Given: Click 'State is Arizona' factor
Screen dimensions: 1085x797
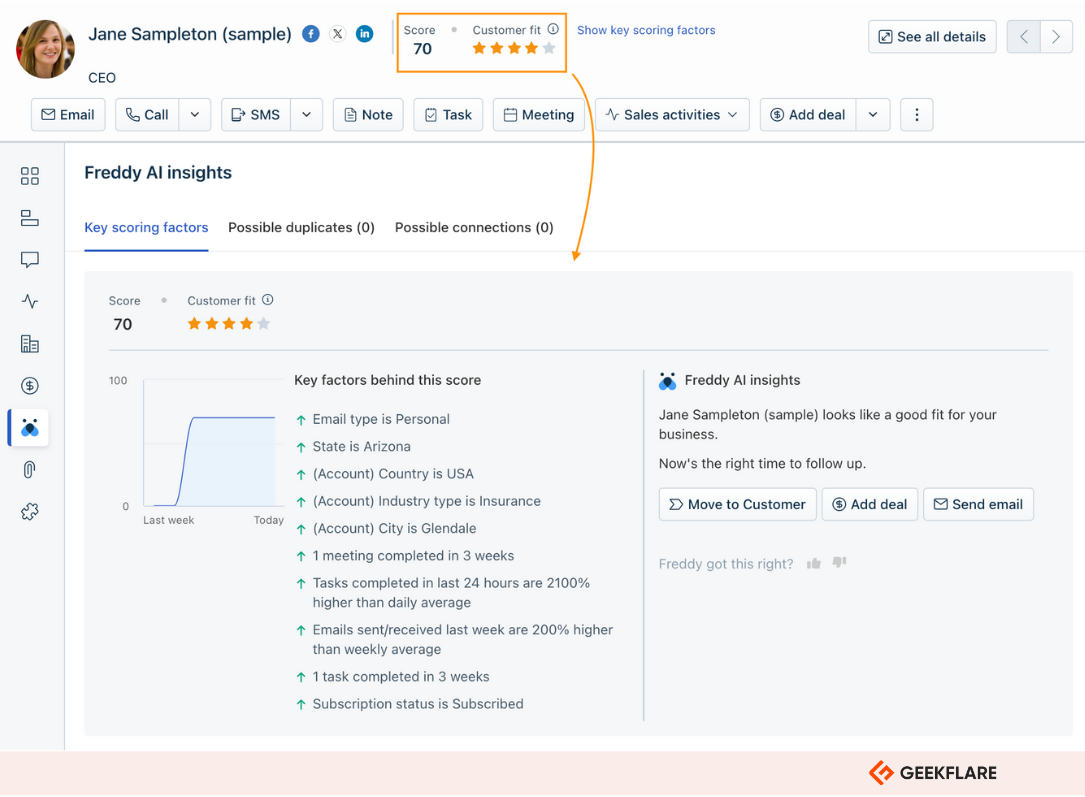Looking at the screenshot, I should 361,446.
